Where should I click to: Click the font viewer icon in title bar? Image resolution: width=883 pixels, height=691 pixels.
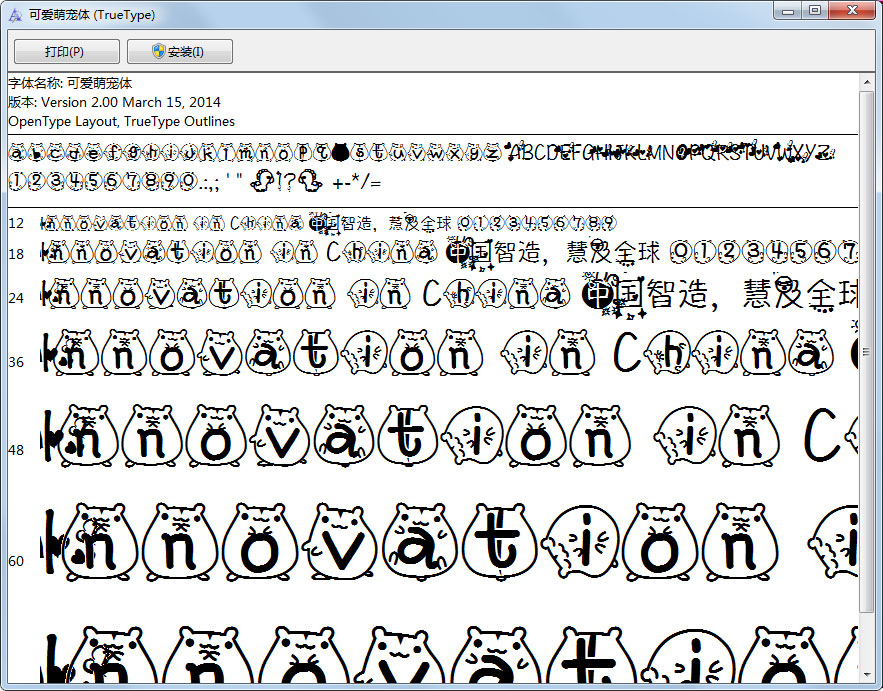tap(15, 15)
